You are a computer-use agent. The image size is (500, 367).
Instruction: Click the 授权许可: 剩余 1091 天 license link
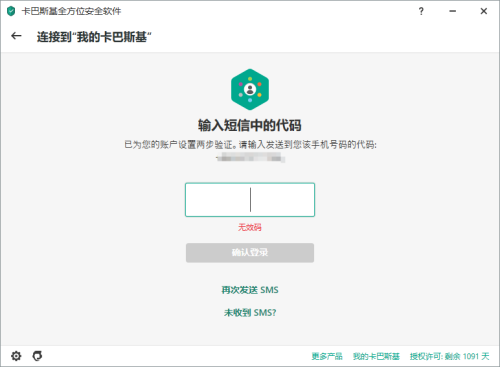click(450, 356)
